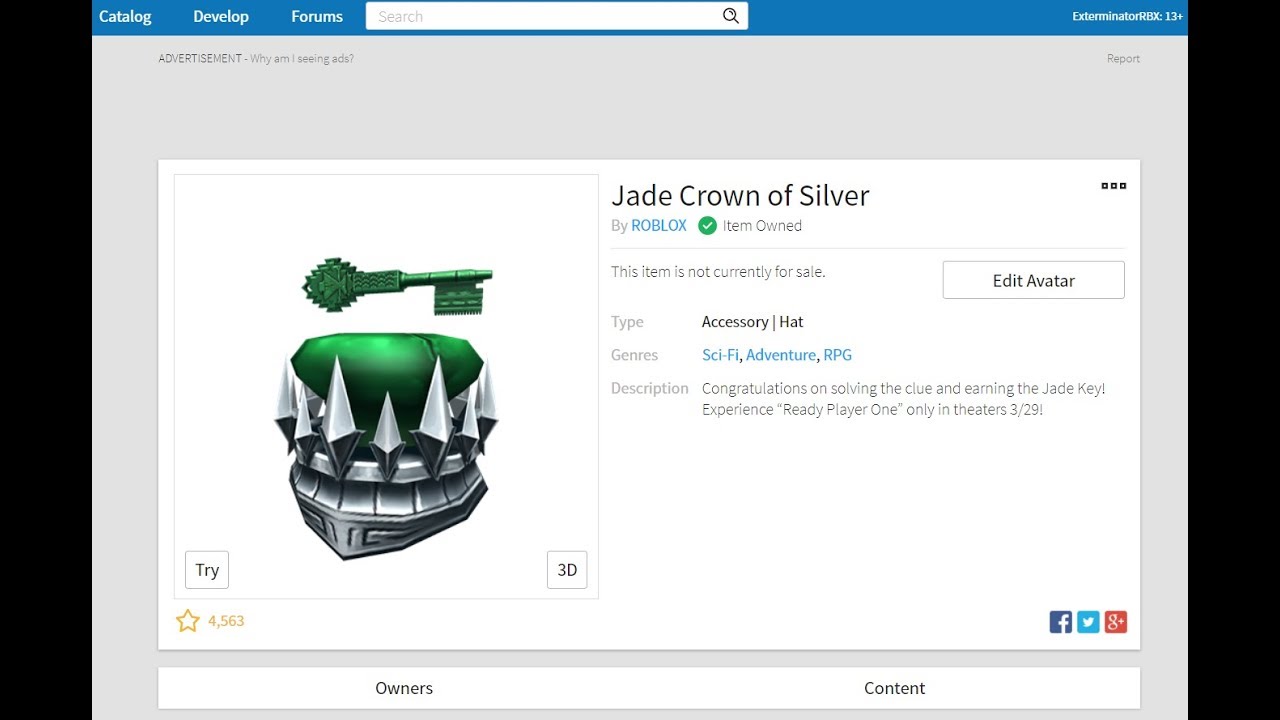
Task: Toggle the 3D view button
Action: pyautogui.click(x=567, y=570)
